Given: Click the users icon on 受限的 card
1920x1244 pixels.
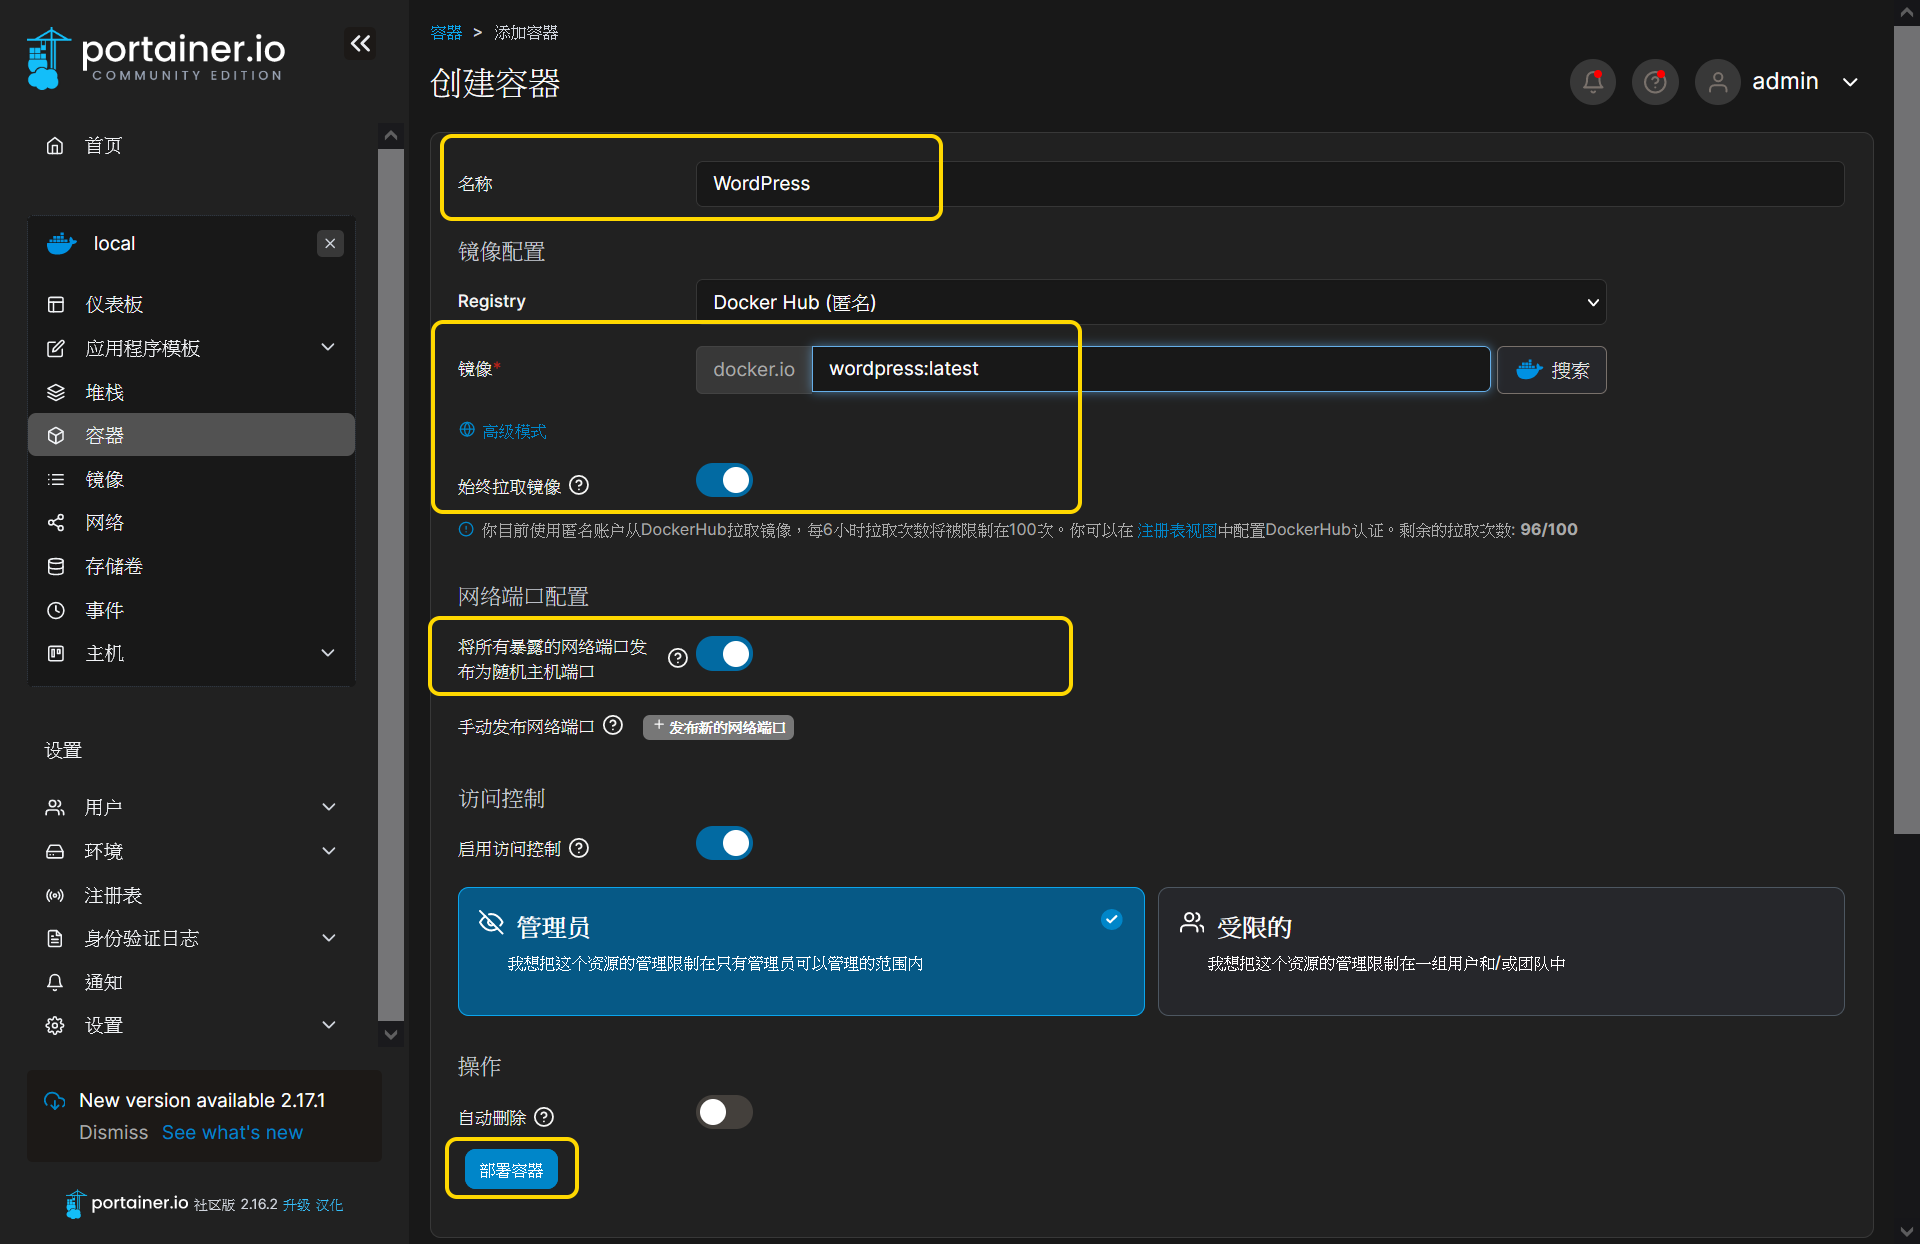Looking at the screenshot, I should (x=1191, y=922).
